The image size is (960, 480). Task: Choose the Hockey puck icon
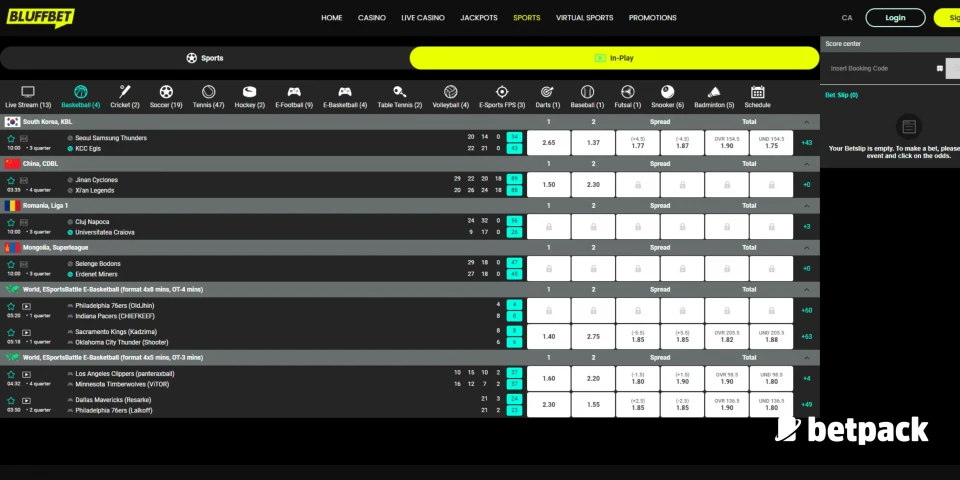point(250,92)
